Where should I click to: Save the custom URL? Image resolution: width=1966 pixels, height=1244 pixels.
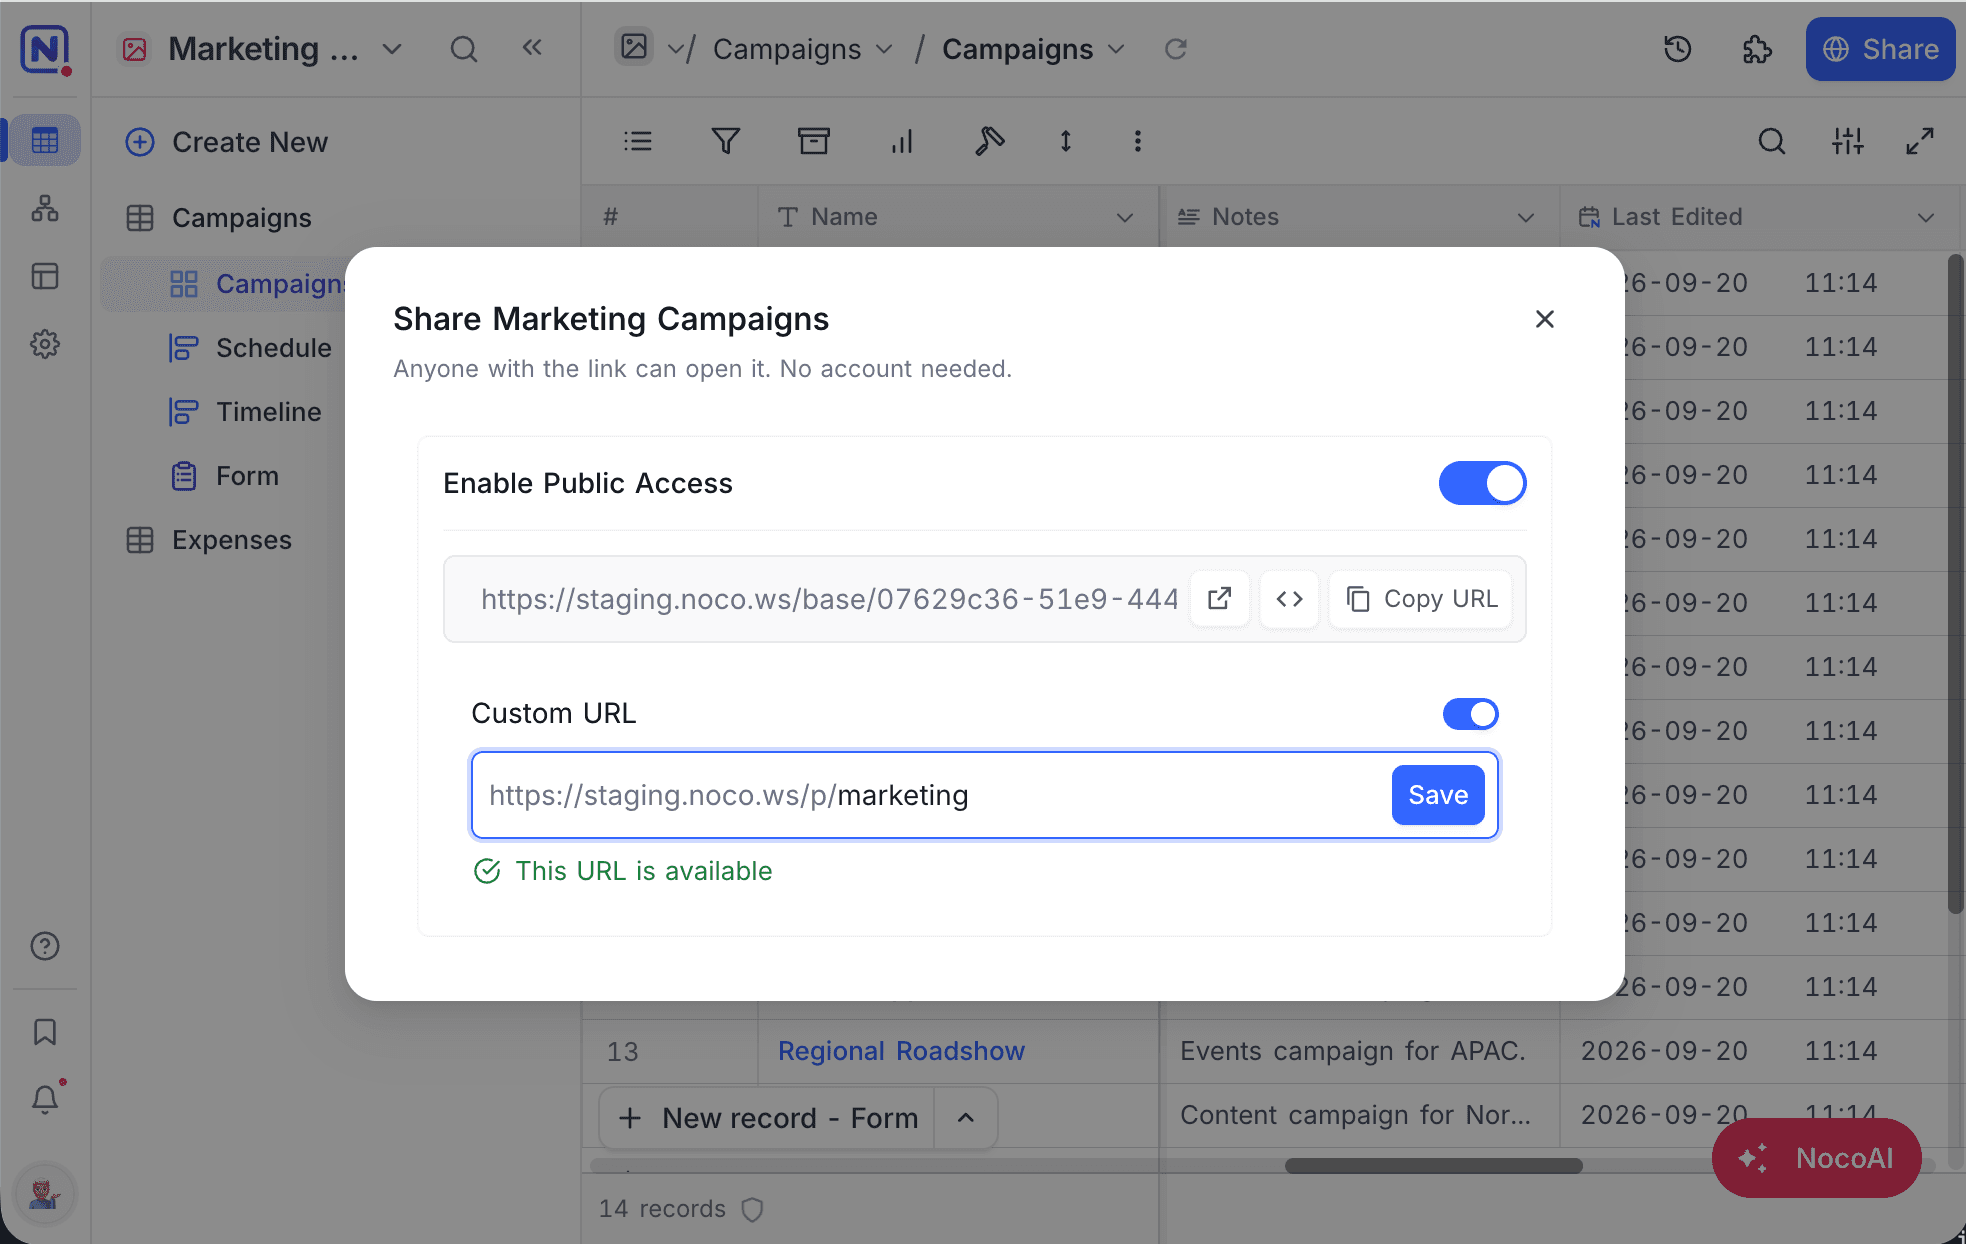click(x=1438, y=795)
